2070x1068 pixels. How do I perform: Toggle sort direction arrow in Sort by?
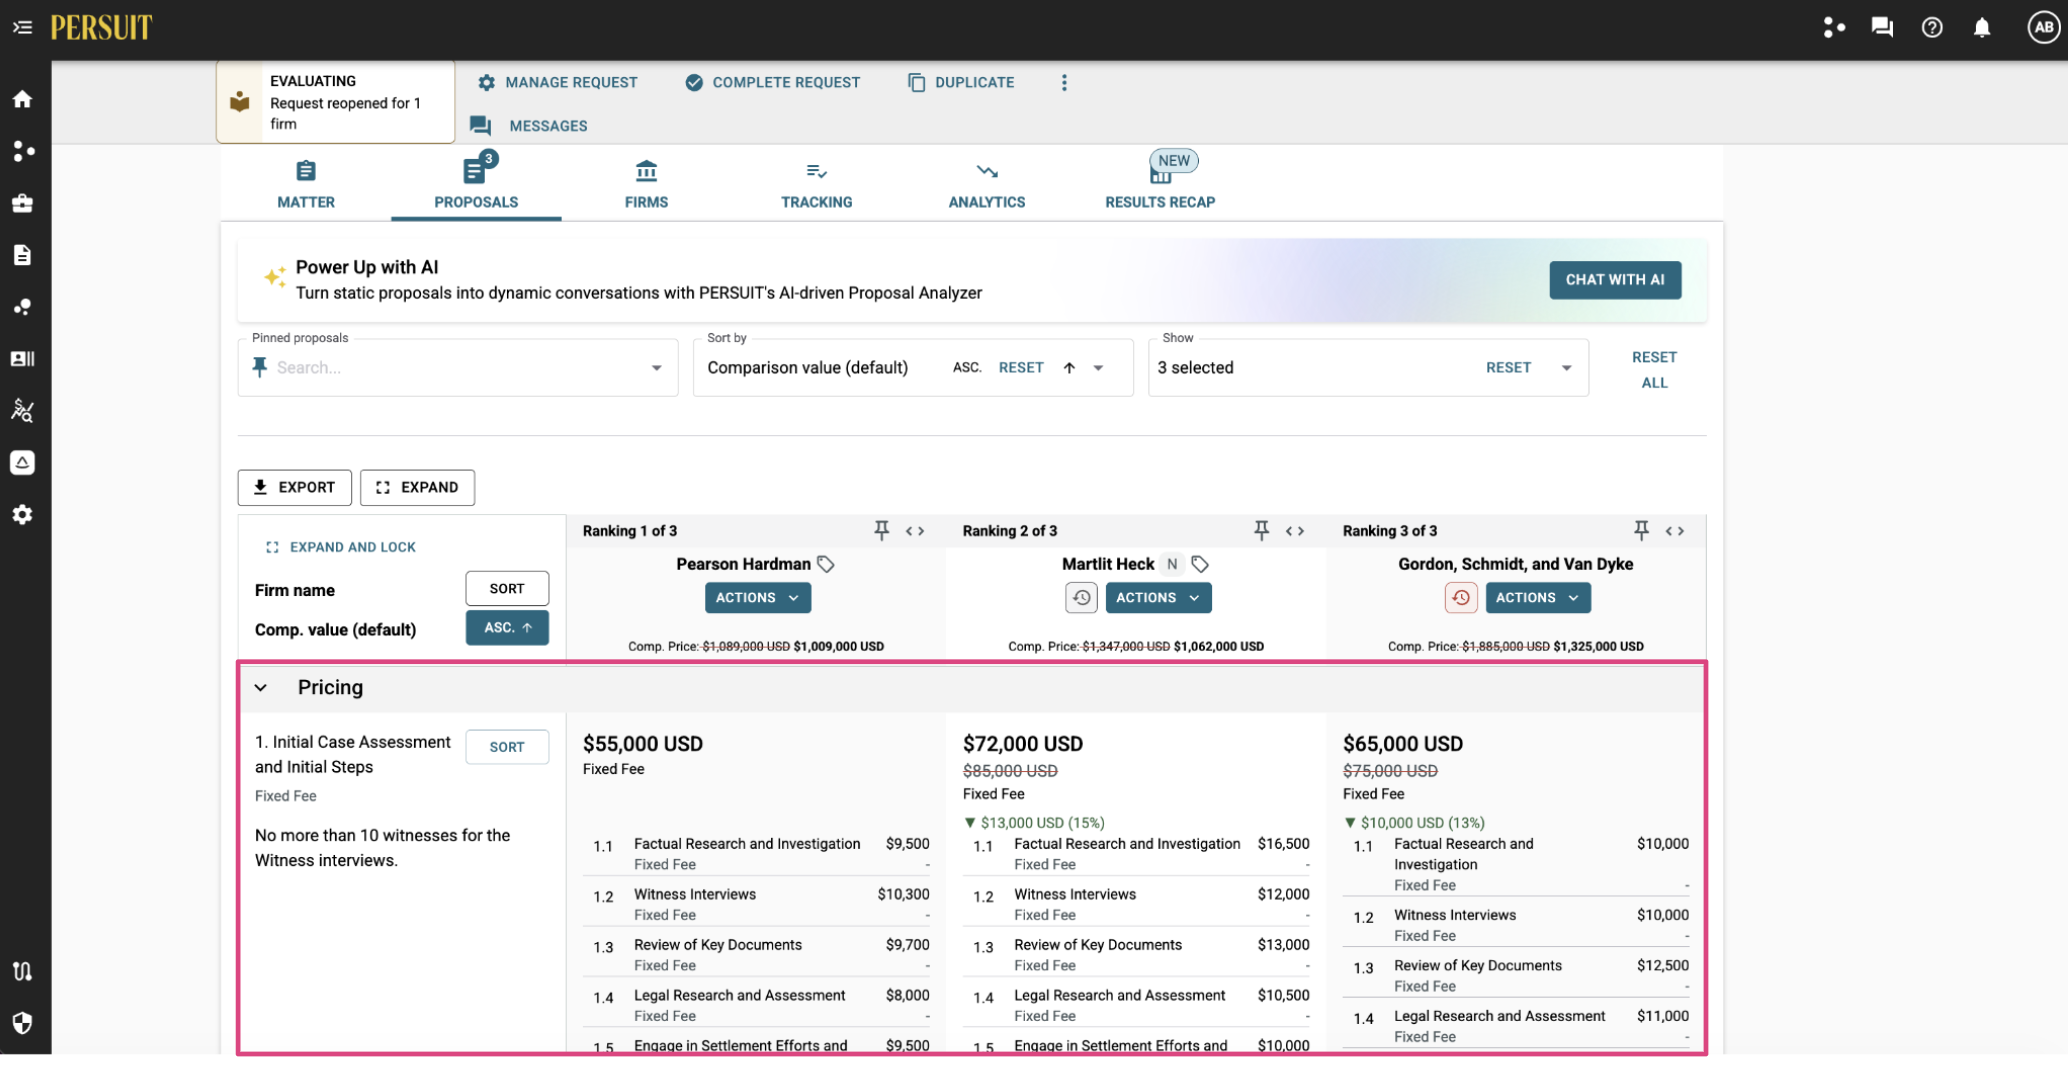pyautogui.click(x=1069, y=368)
